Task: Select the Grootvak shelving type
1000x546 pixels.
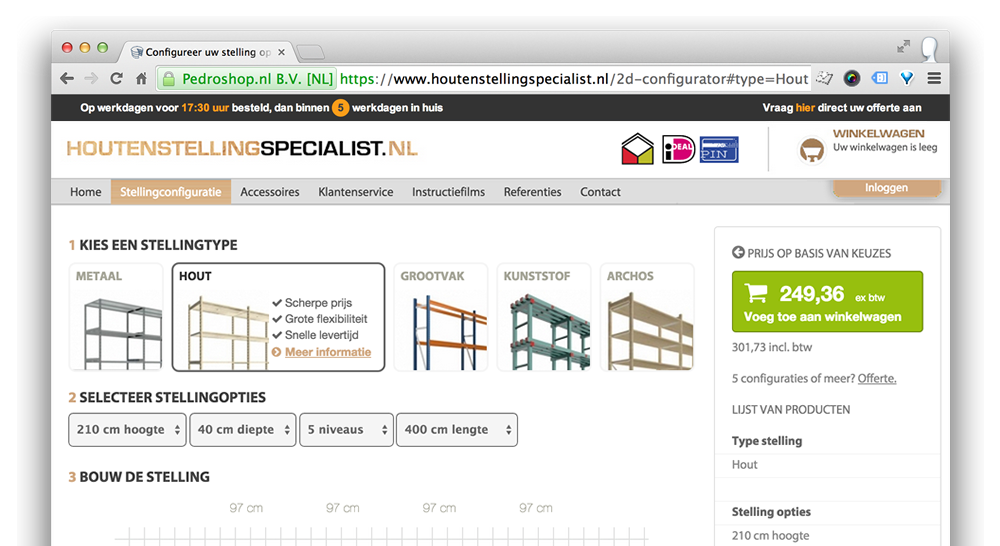Action: click(441, 317)
